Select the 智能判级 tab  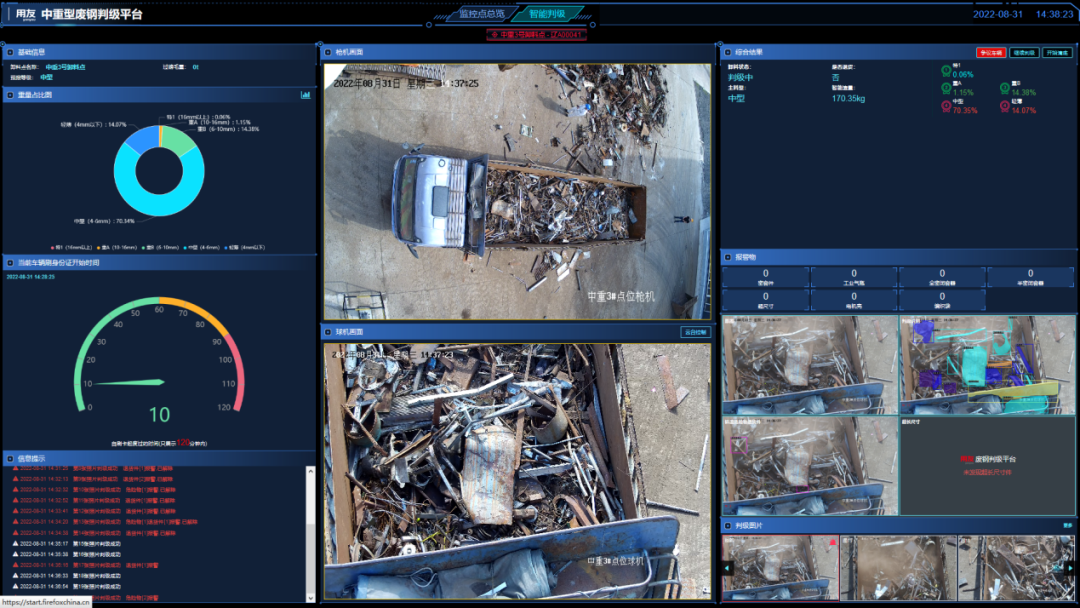tap(547, 14)
